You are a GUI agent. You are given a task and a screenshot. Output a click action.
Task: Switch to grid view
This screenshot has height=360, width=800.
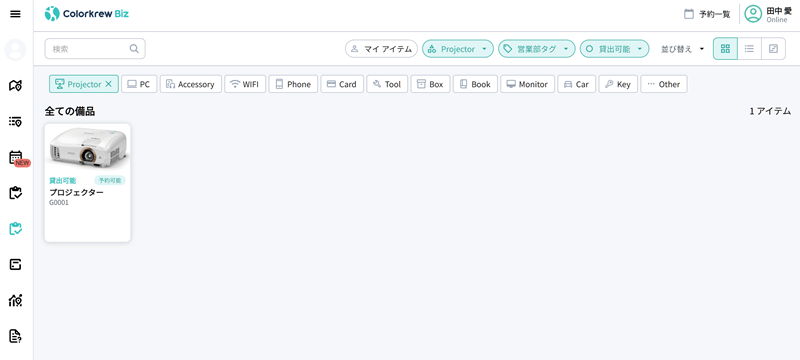click(725, 49)
